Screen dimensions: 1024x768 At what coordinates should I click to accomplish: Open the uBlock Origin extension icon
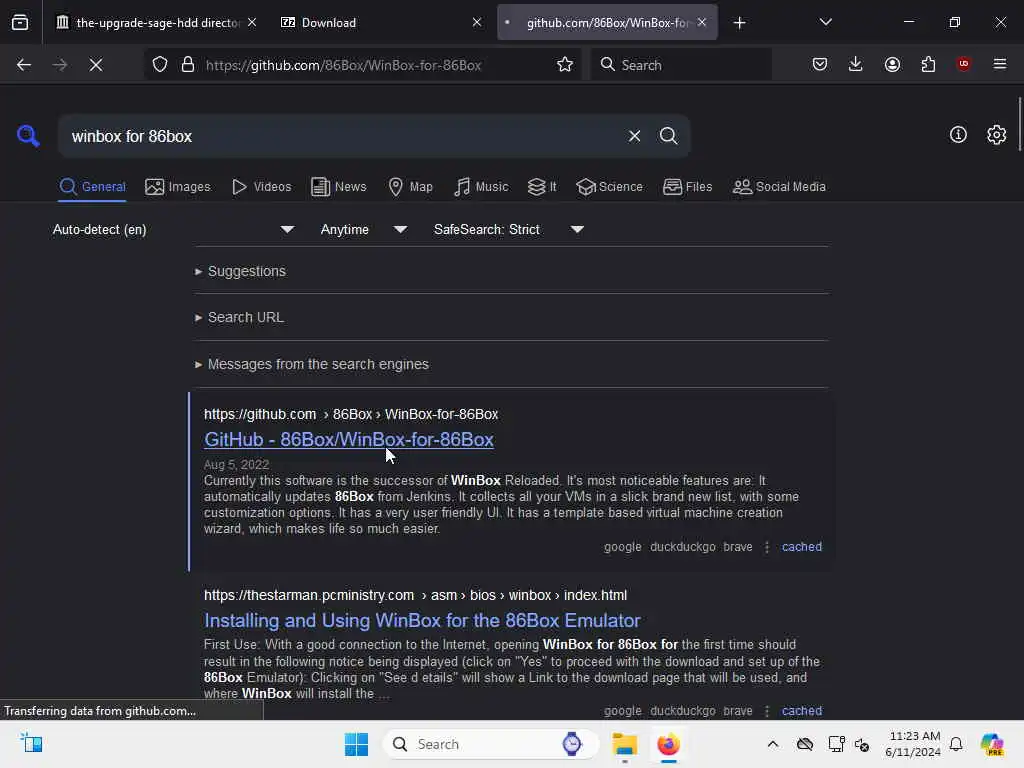coord(963,64)
